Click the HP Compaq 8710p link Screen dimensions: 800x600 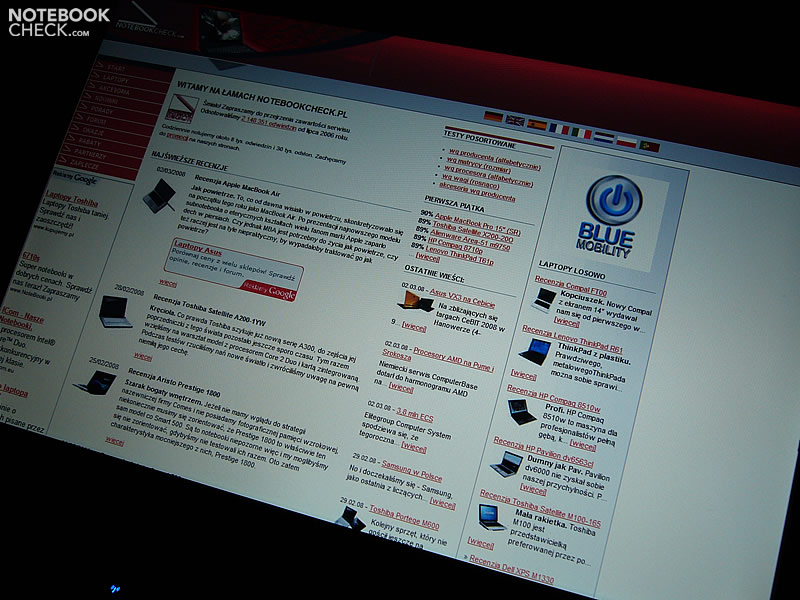tap(455, 246)
